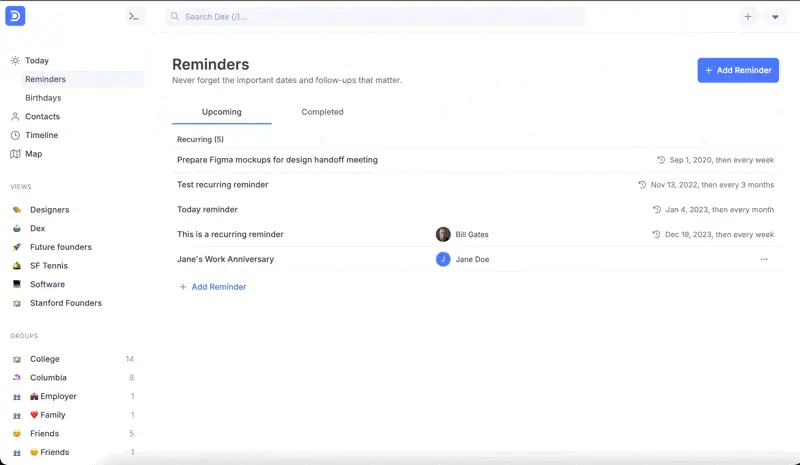Click the recurrence icon beside Nov 13, 2022
Screen dimensions: 800x465
[642, 185]
